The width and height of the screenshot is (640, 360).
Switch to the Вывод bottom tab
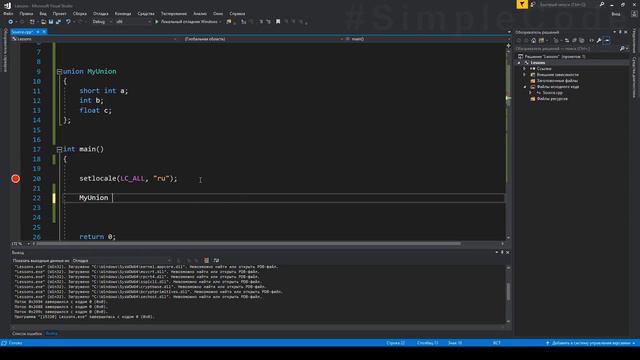point(51,334)
